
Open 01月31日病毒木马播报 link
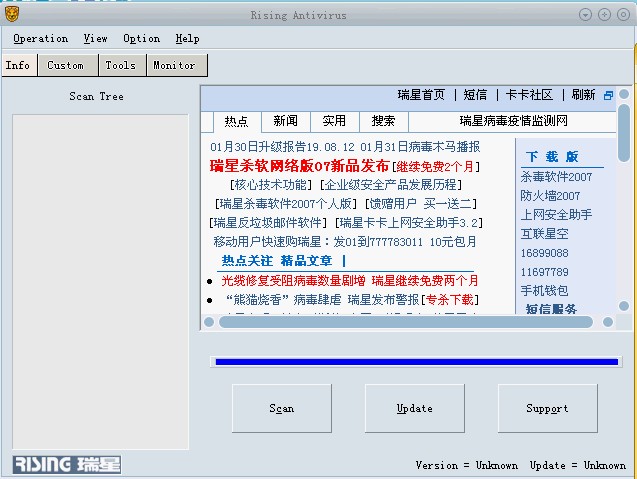(x=420, y=147)
